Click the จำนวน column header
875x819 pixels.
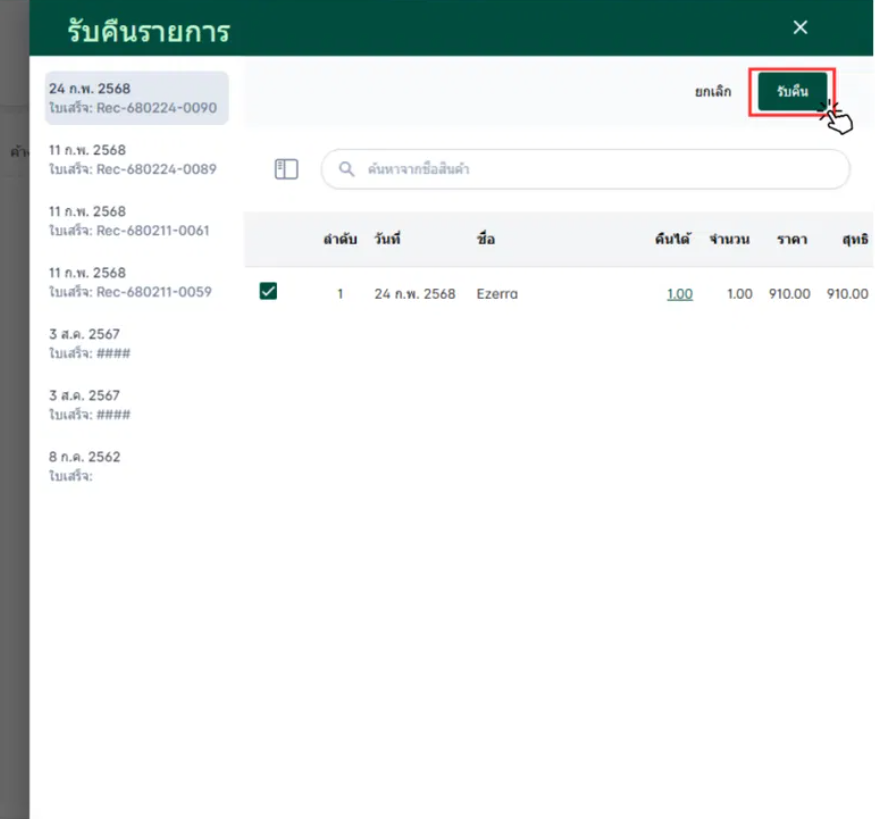tap(729, 239)
